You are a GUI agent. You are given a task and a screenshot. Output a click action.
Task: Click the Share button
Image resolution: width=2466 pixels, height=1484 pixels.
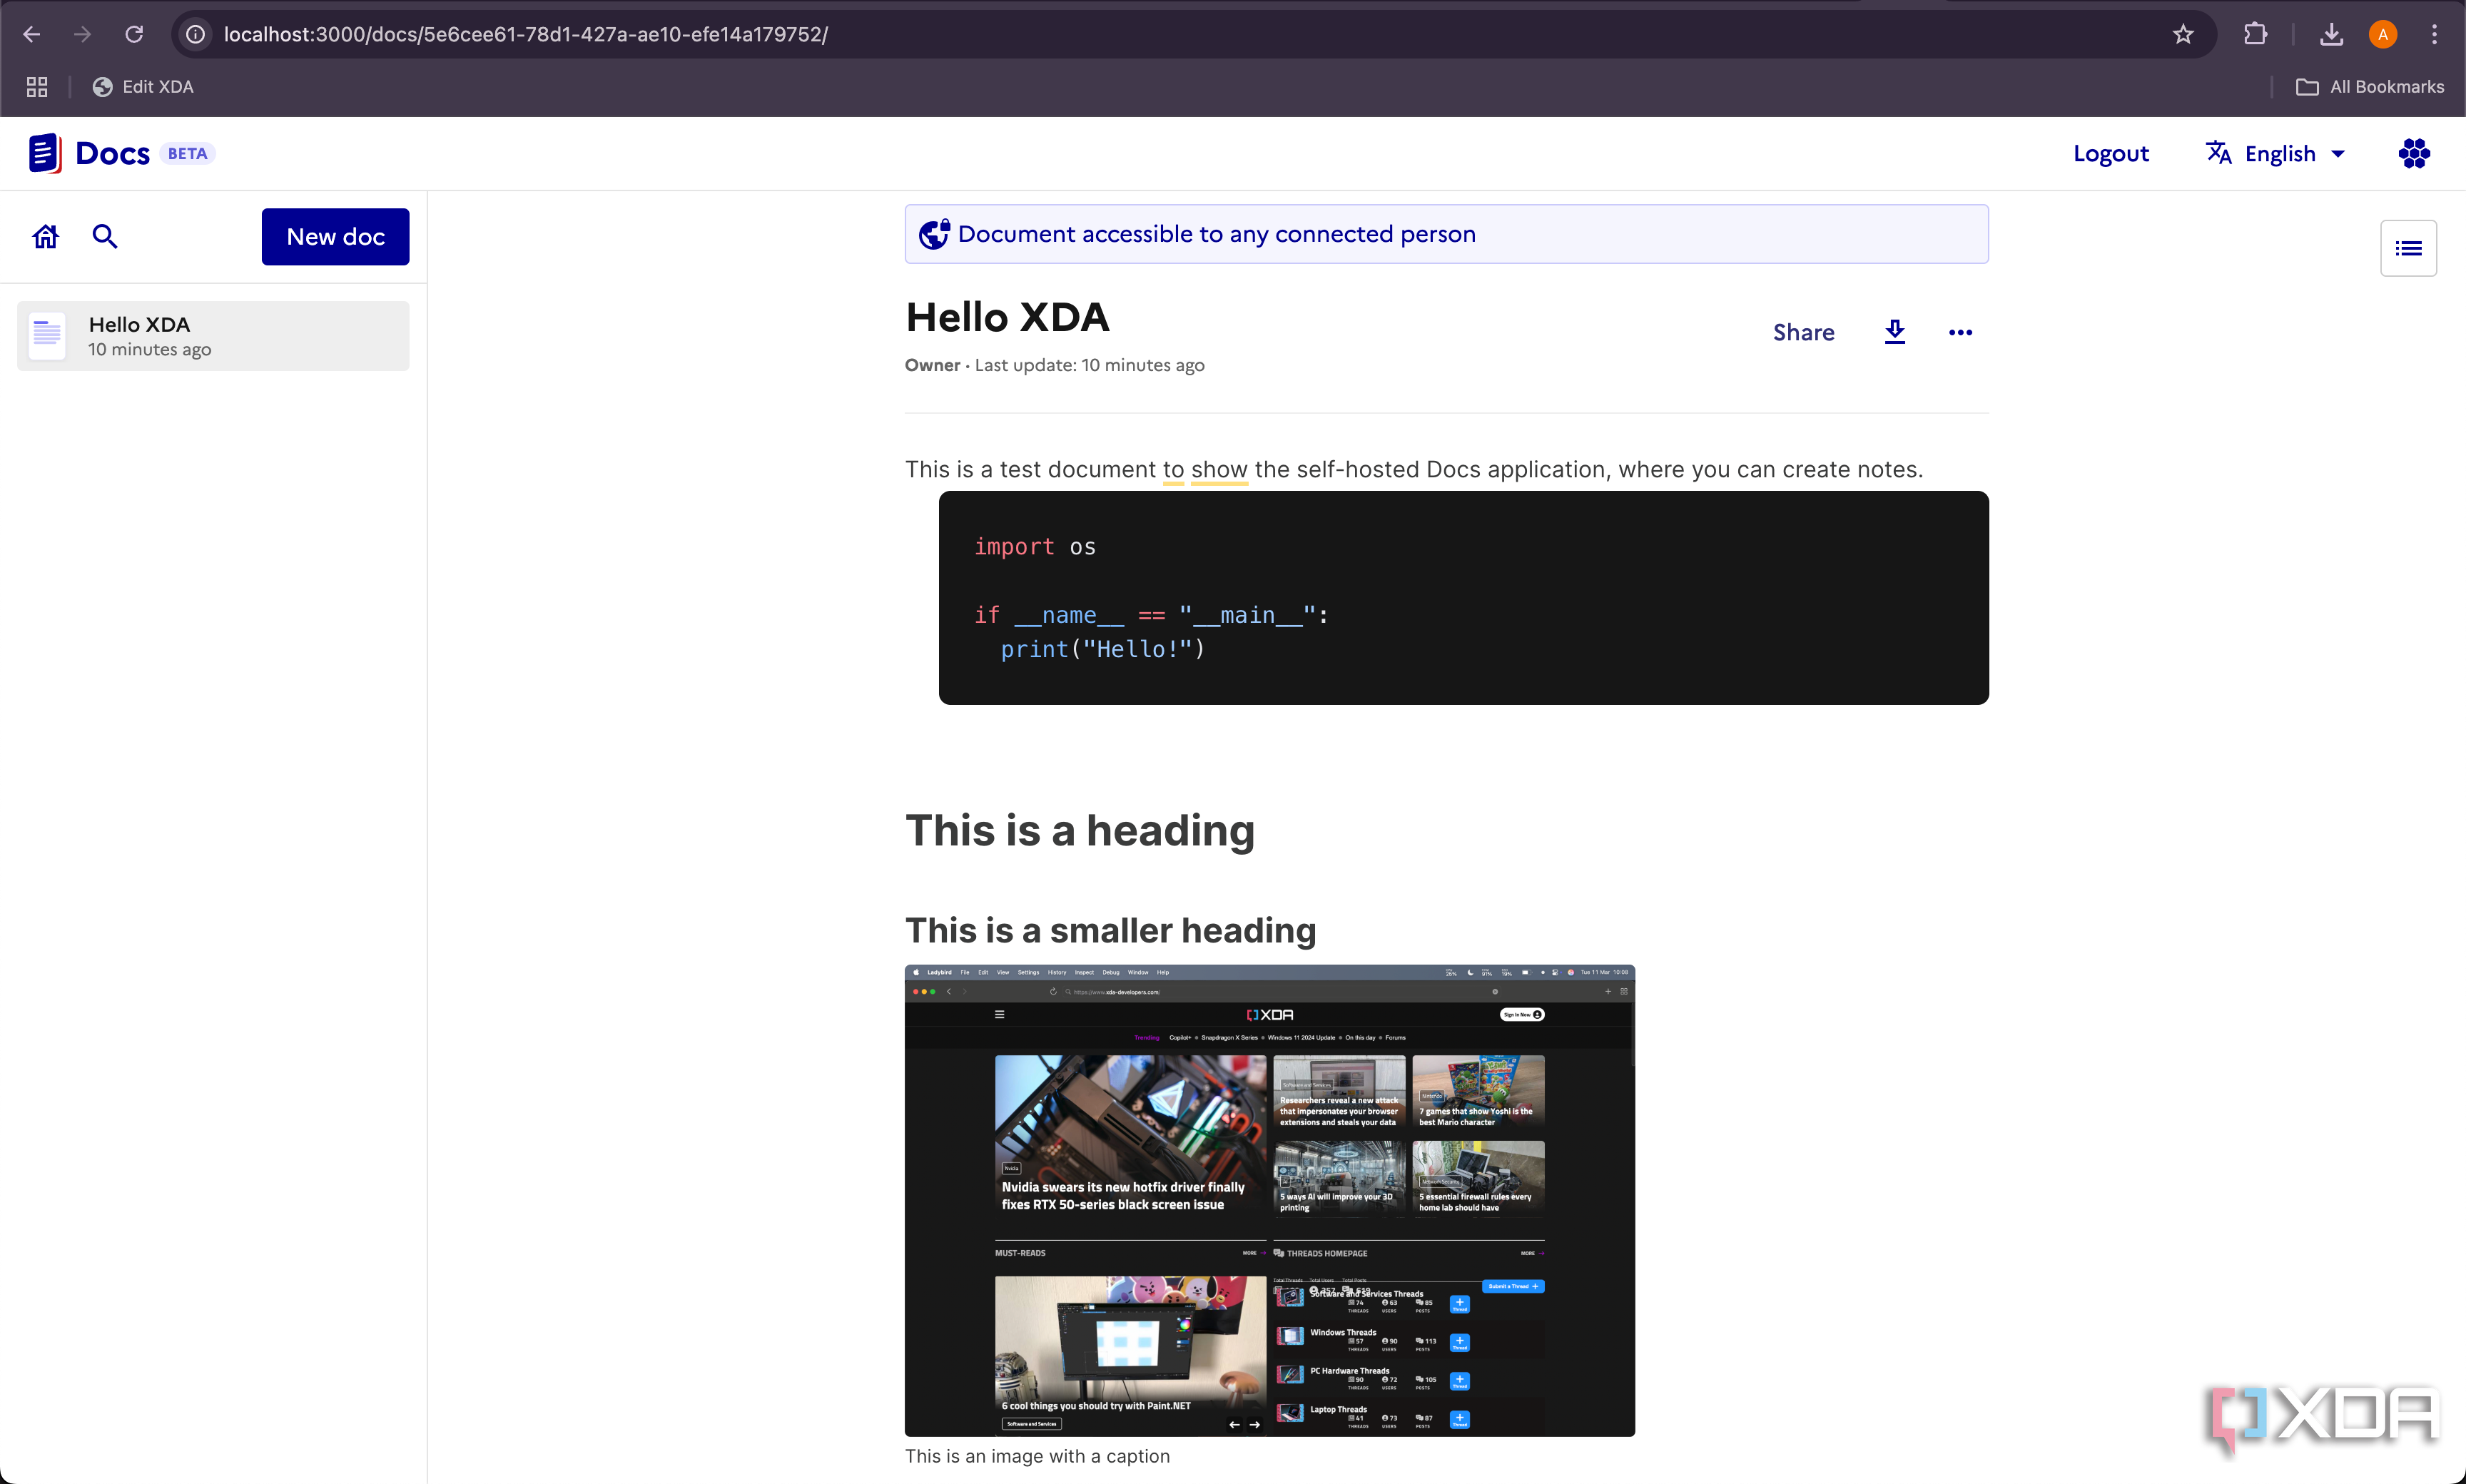[1803, 332]
